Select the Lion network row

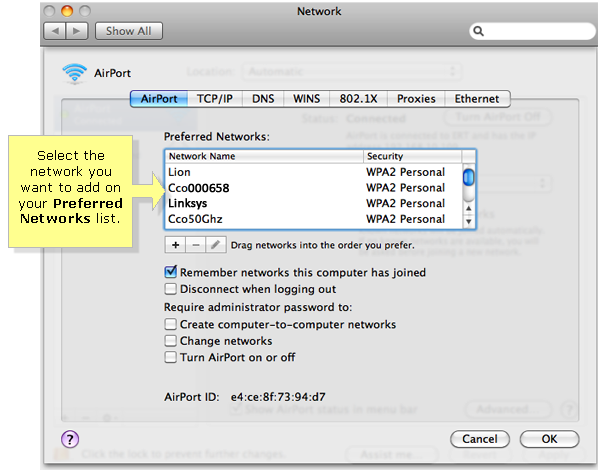pos(314,172)
